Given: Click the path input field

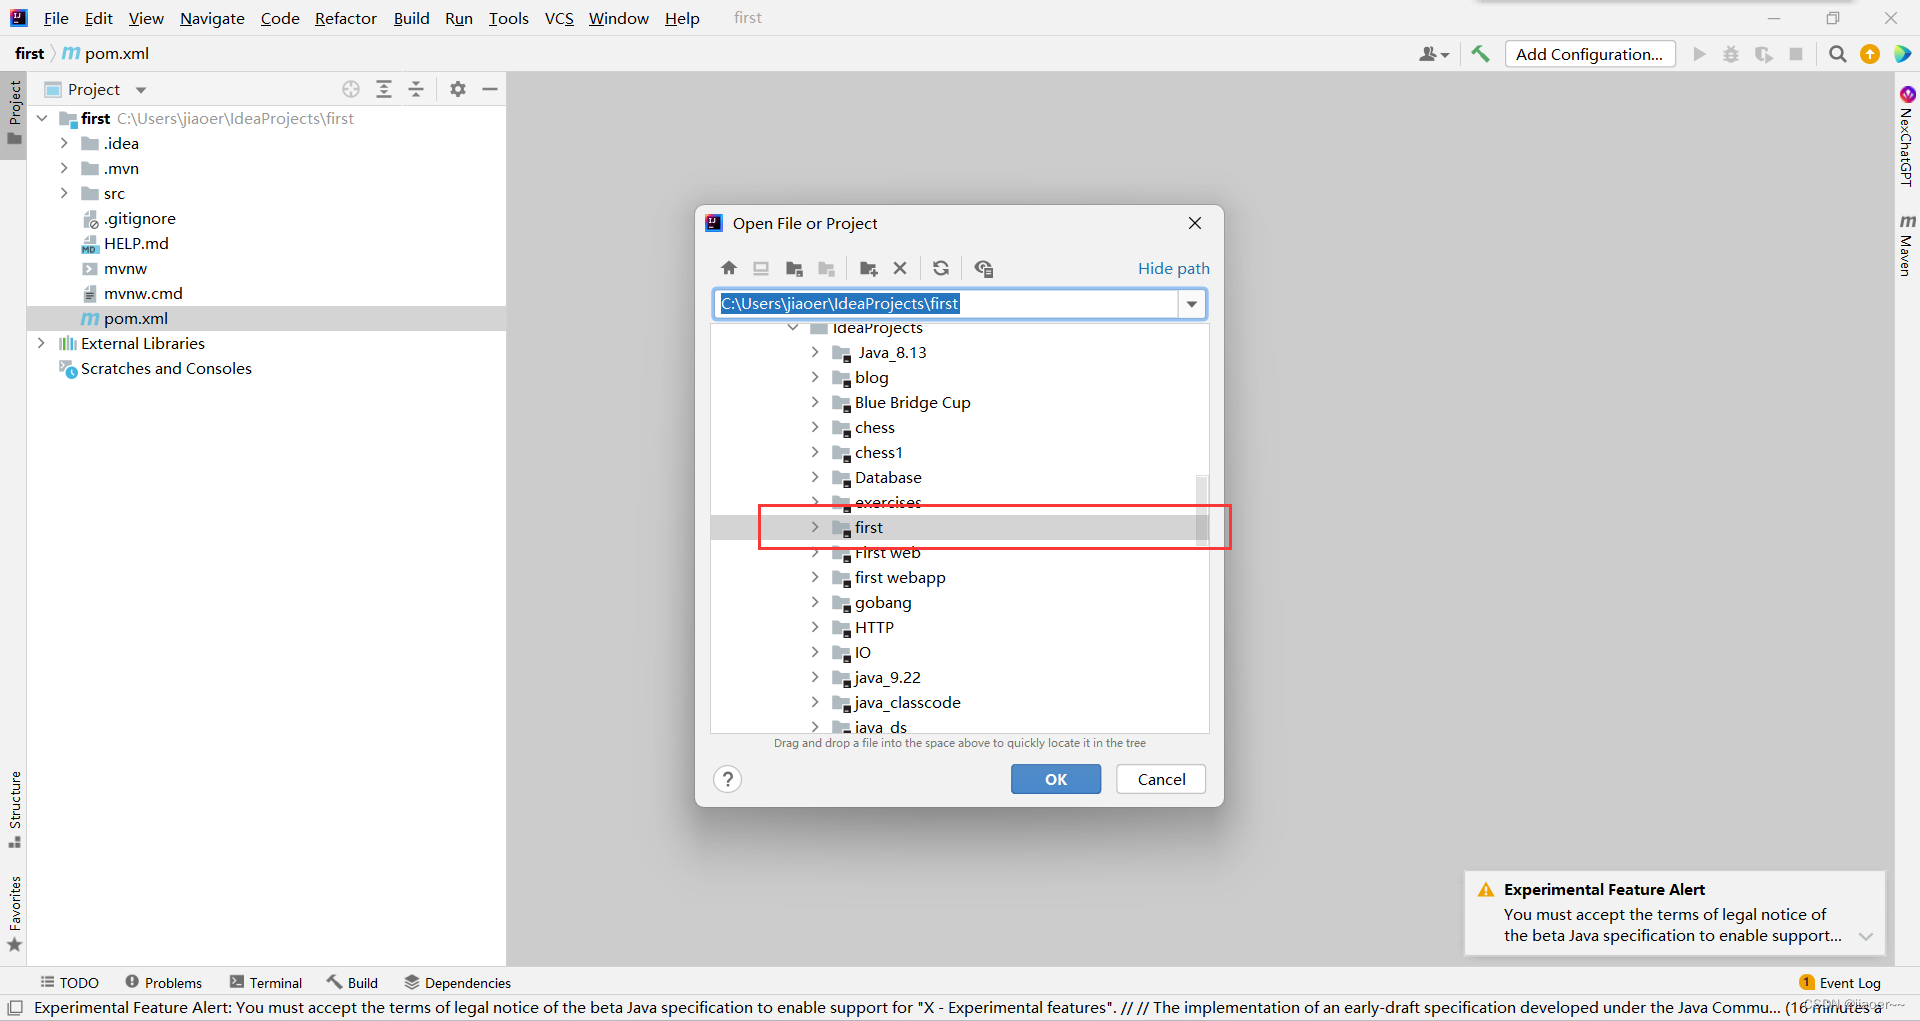Looking at the screenshot, I should 947,304.
